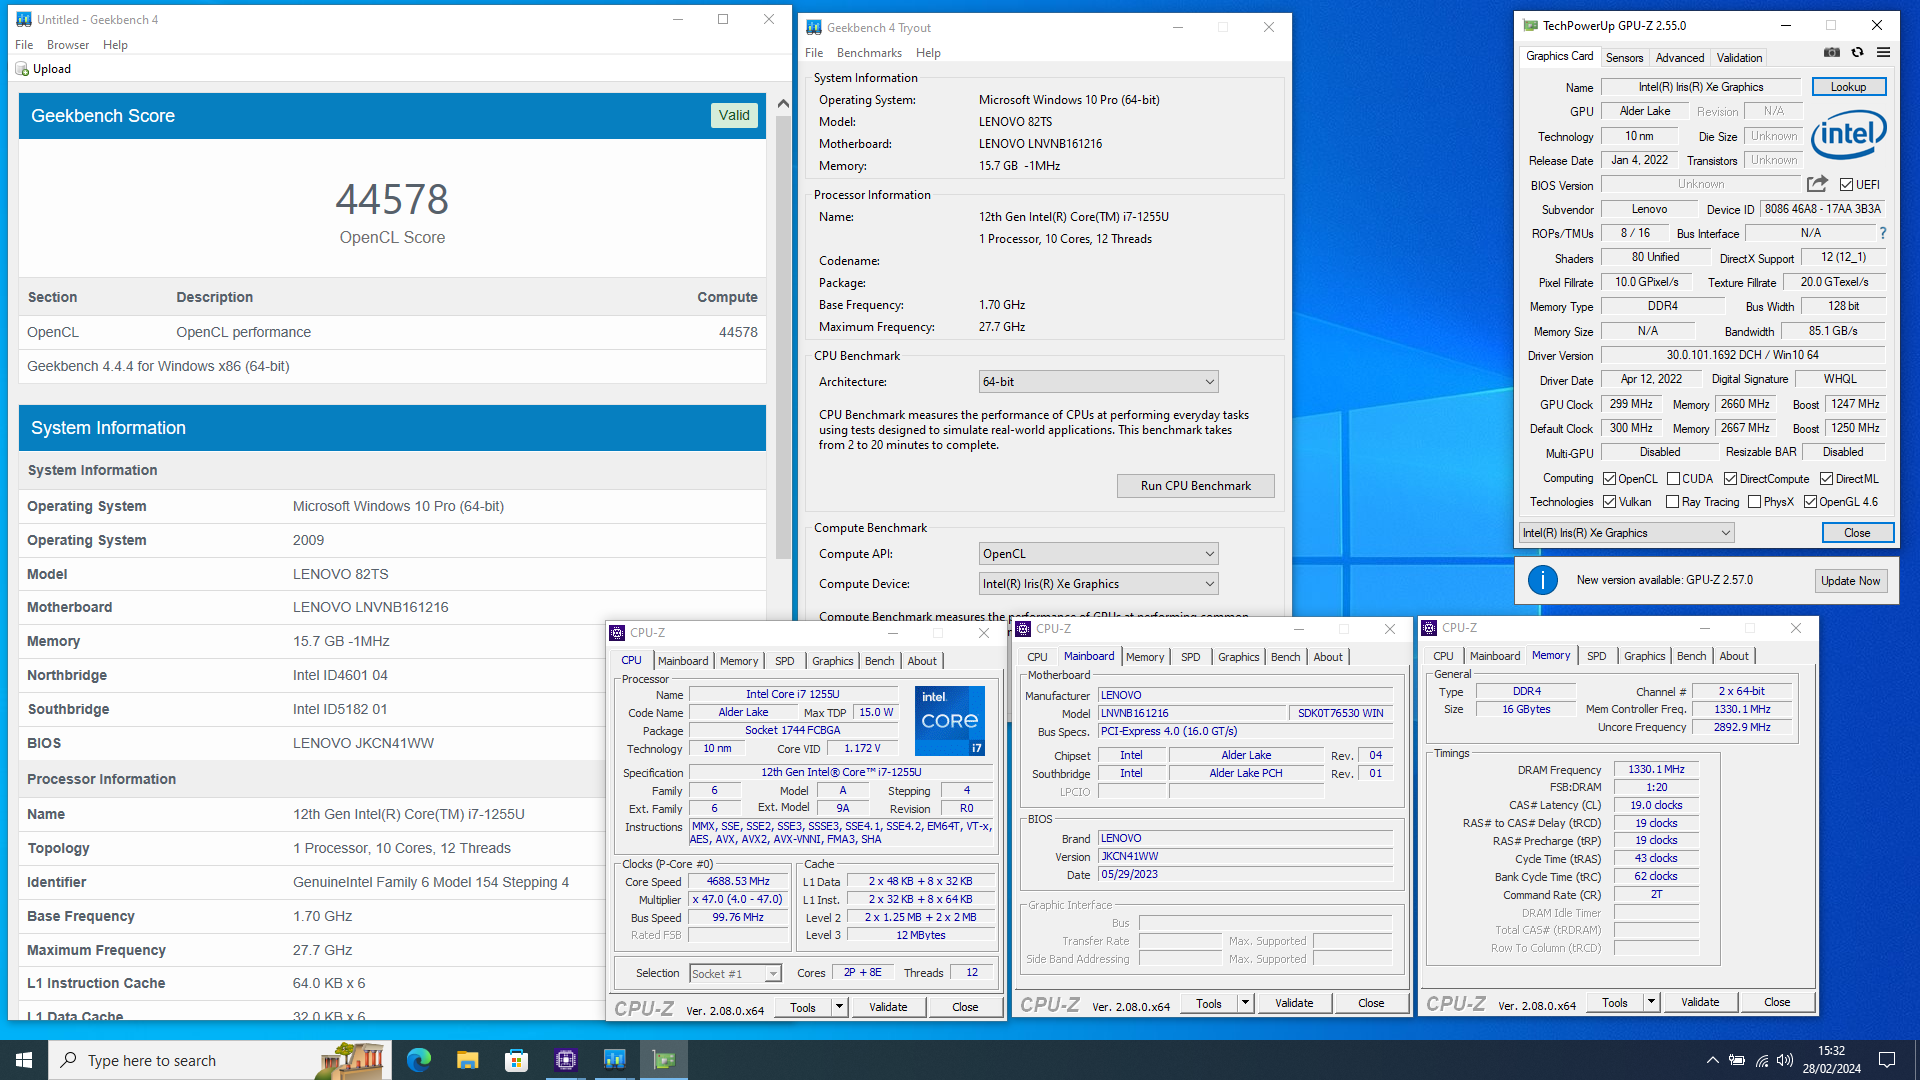Toggle the Ray Tracing checkbox
1920x1080 pixels.
click(1672, 502)
